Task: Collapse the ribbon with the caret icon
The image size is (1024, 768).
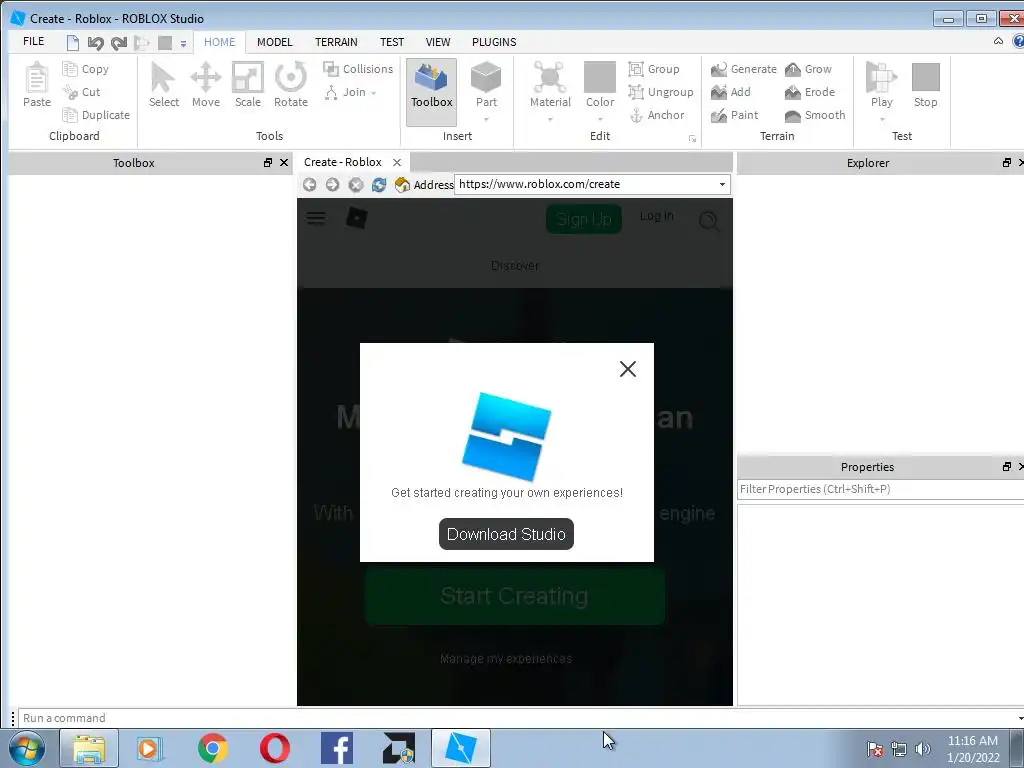Action: pos(999,41)
